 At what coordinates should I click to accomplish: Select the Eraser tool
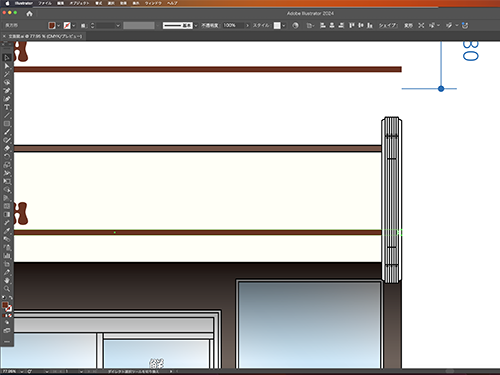tap(7, 148)
